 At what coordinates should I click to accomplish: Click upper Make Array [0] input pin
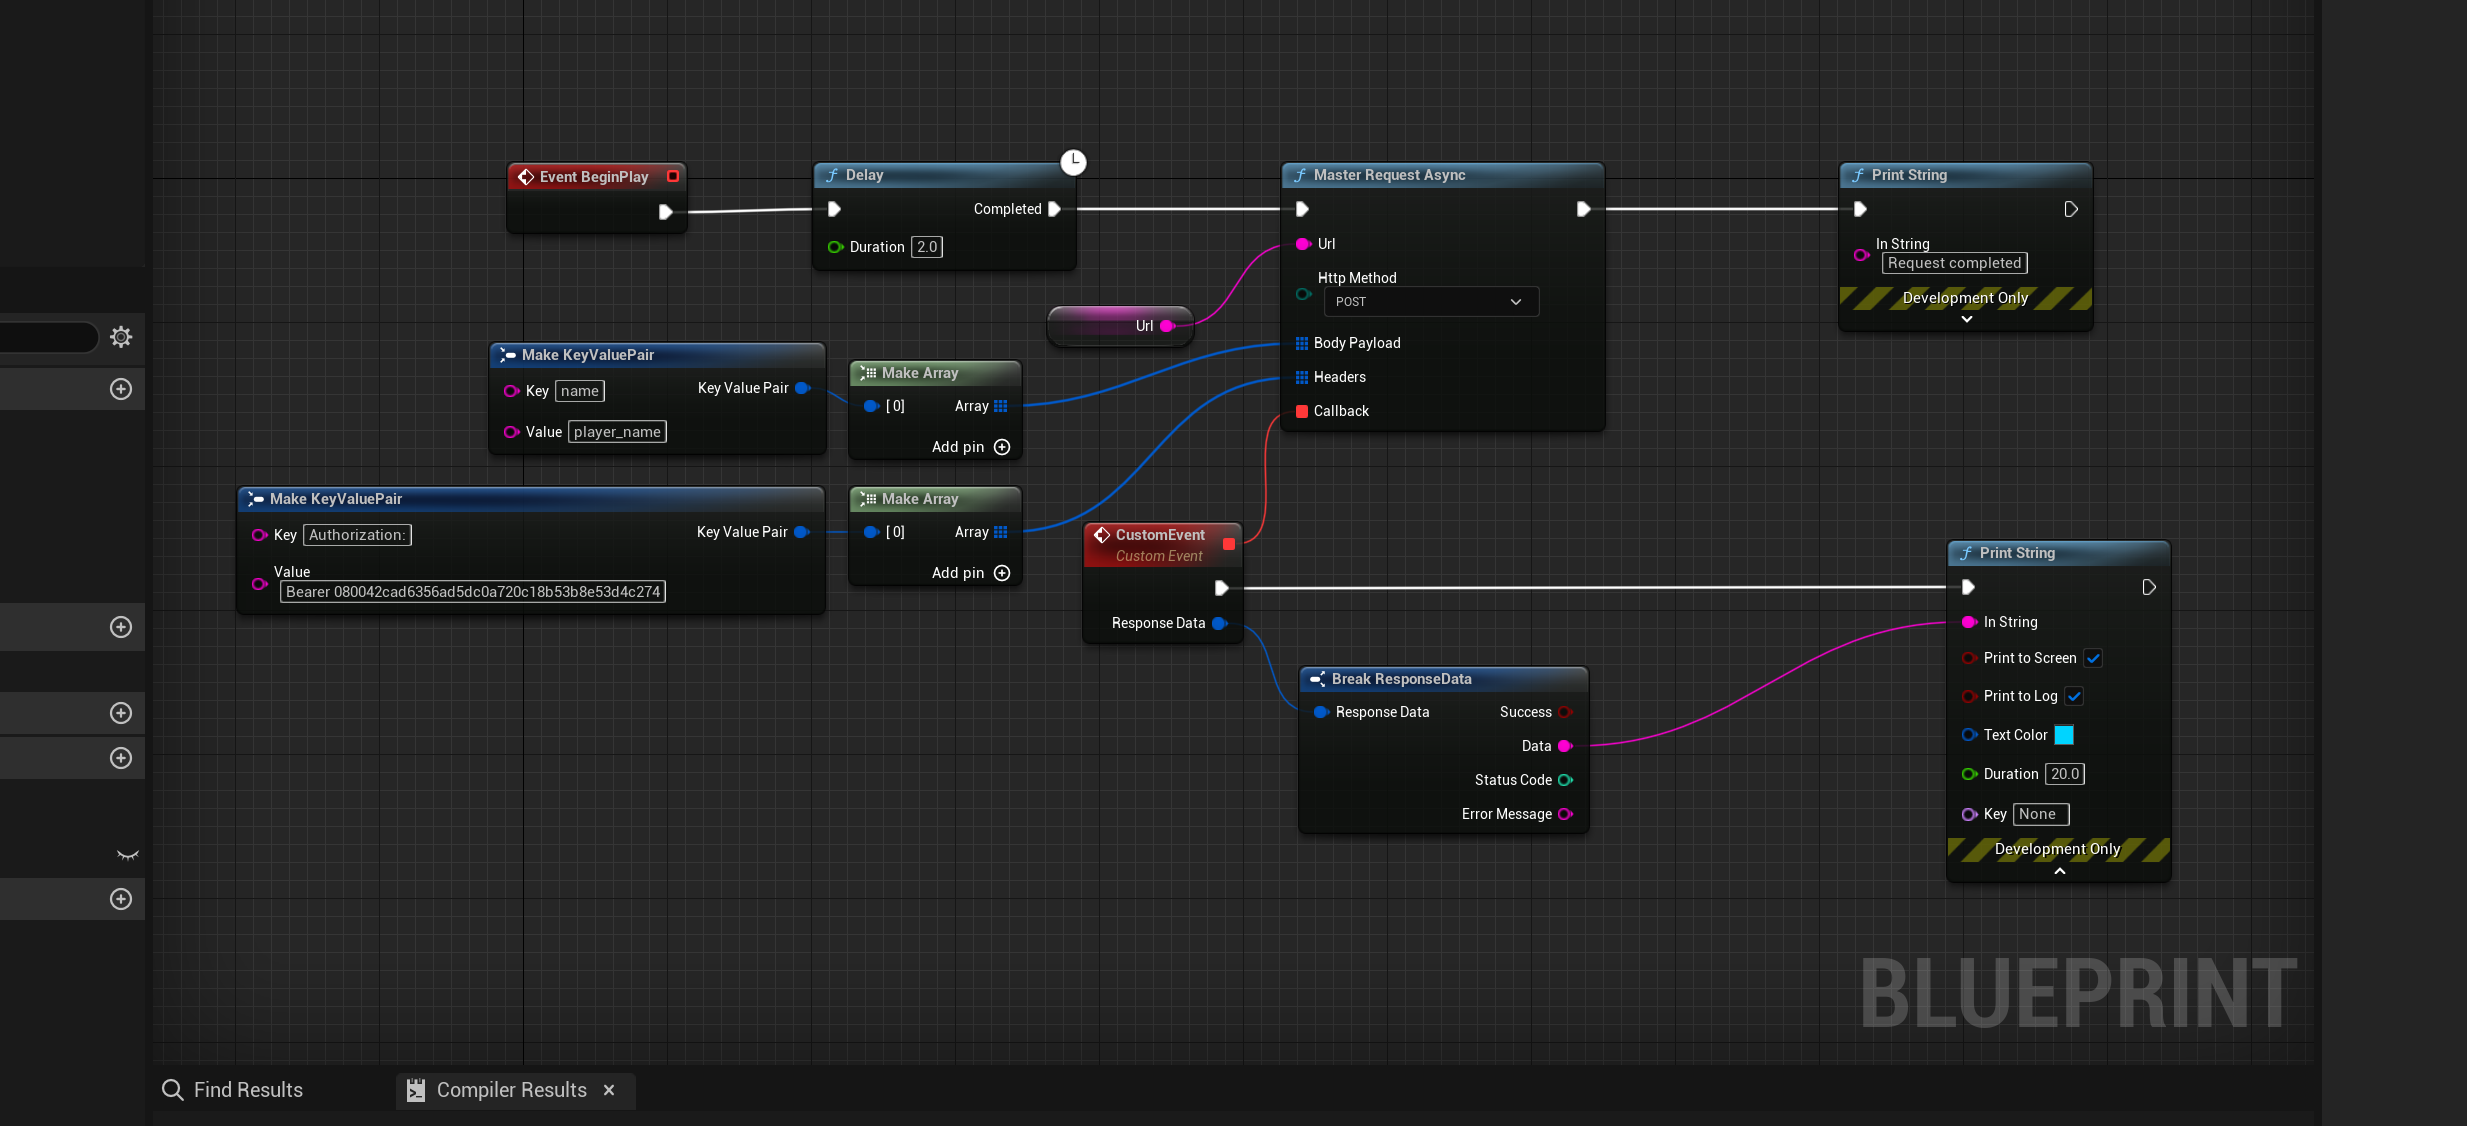tap(870, 406)
